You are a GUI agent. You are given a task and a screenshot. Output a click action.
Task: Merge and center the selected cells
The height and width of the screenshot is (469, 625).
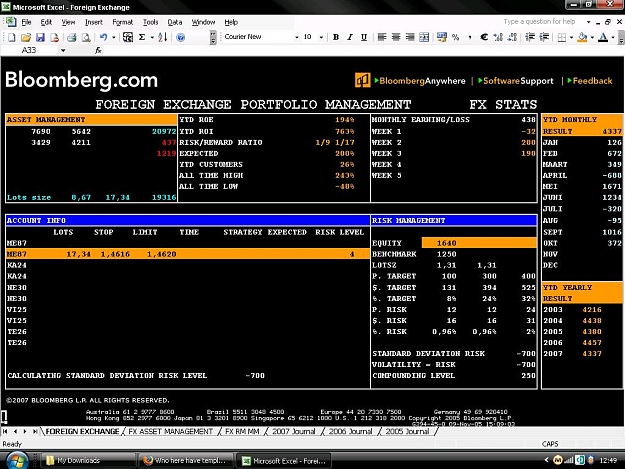coord(424,37)
